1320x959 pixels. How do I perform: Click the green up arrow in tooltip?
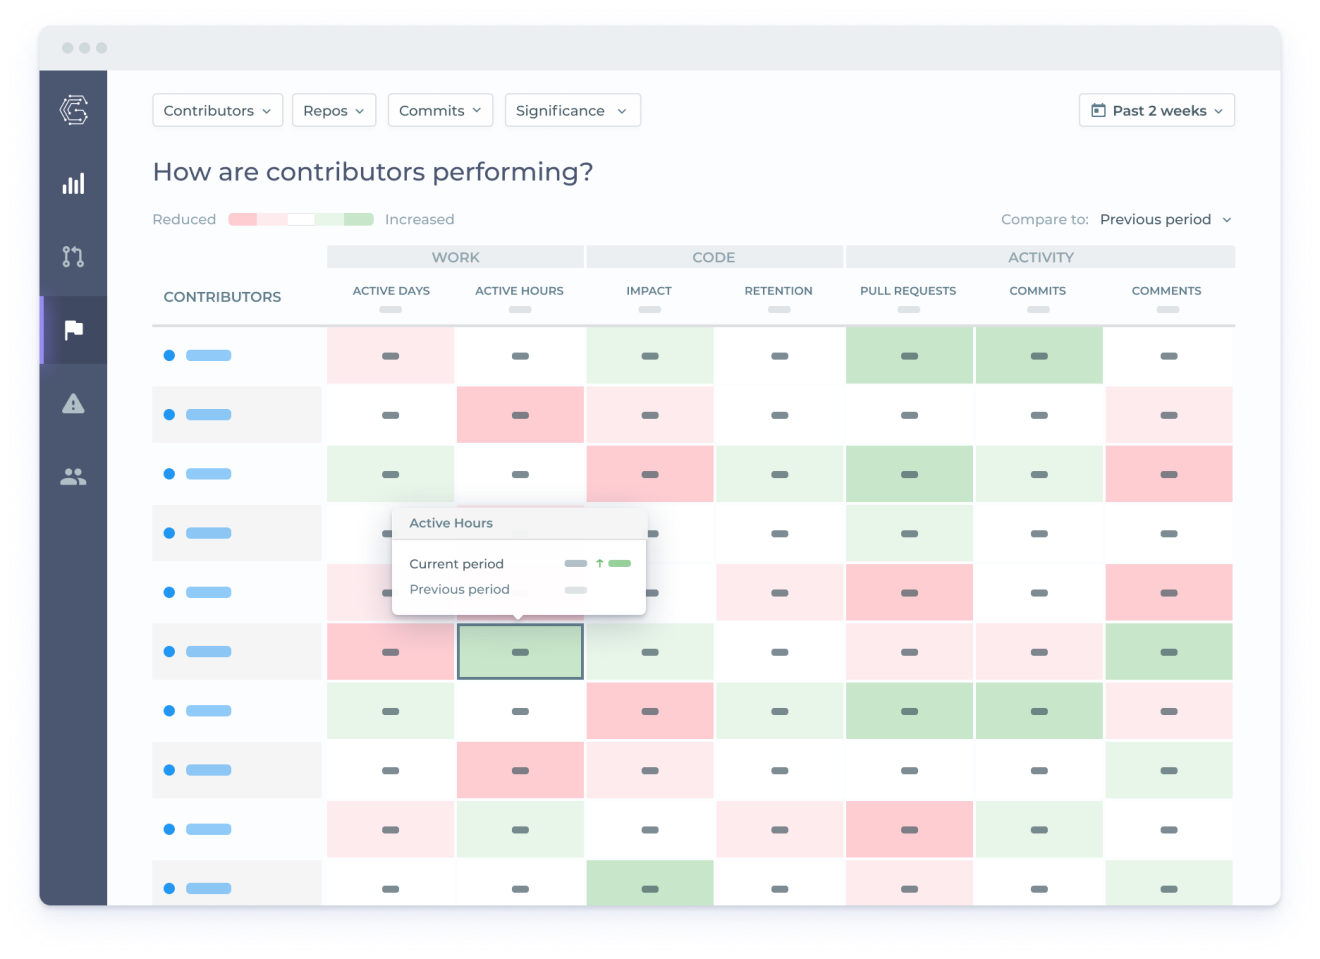click(x=599, y=563)
